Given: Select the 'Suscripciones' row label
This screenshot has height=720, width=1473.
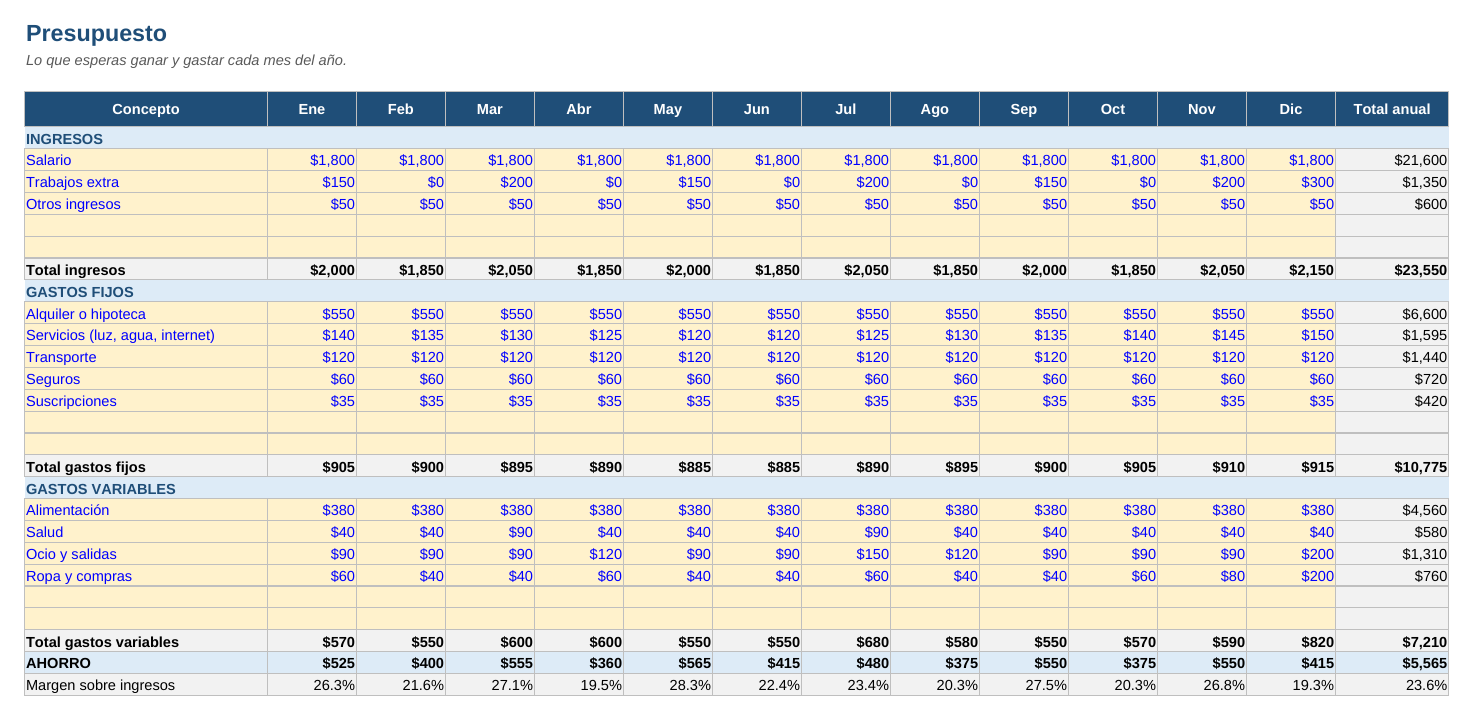Looking at the screenshot, I should pos(146,401).
